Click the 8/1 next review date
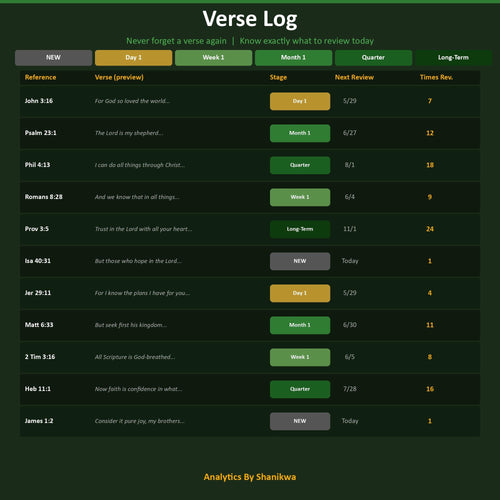The width and height of the screenshot is (500, 500). tap(350, 165)
